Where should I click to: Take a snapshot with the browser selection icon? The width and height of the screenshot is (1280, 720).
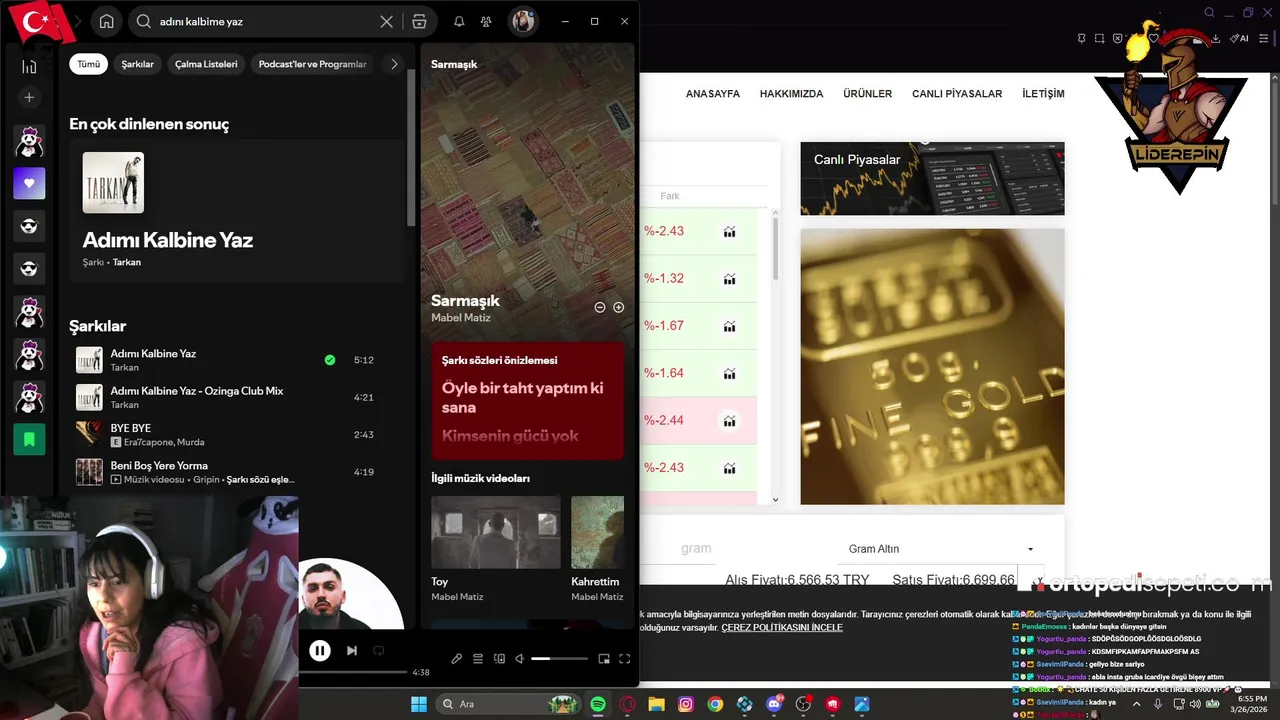tap(1100, 39)
